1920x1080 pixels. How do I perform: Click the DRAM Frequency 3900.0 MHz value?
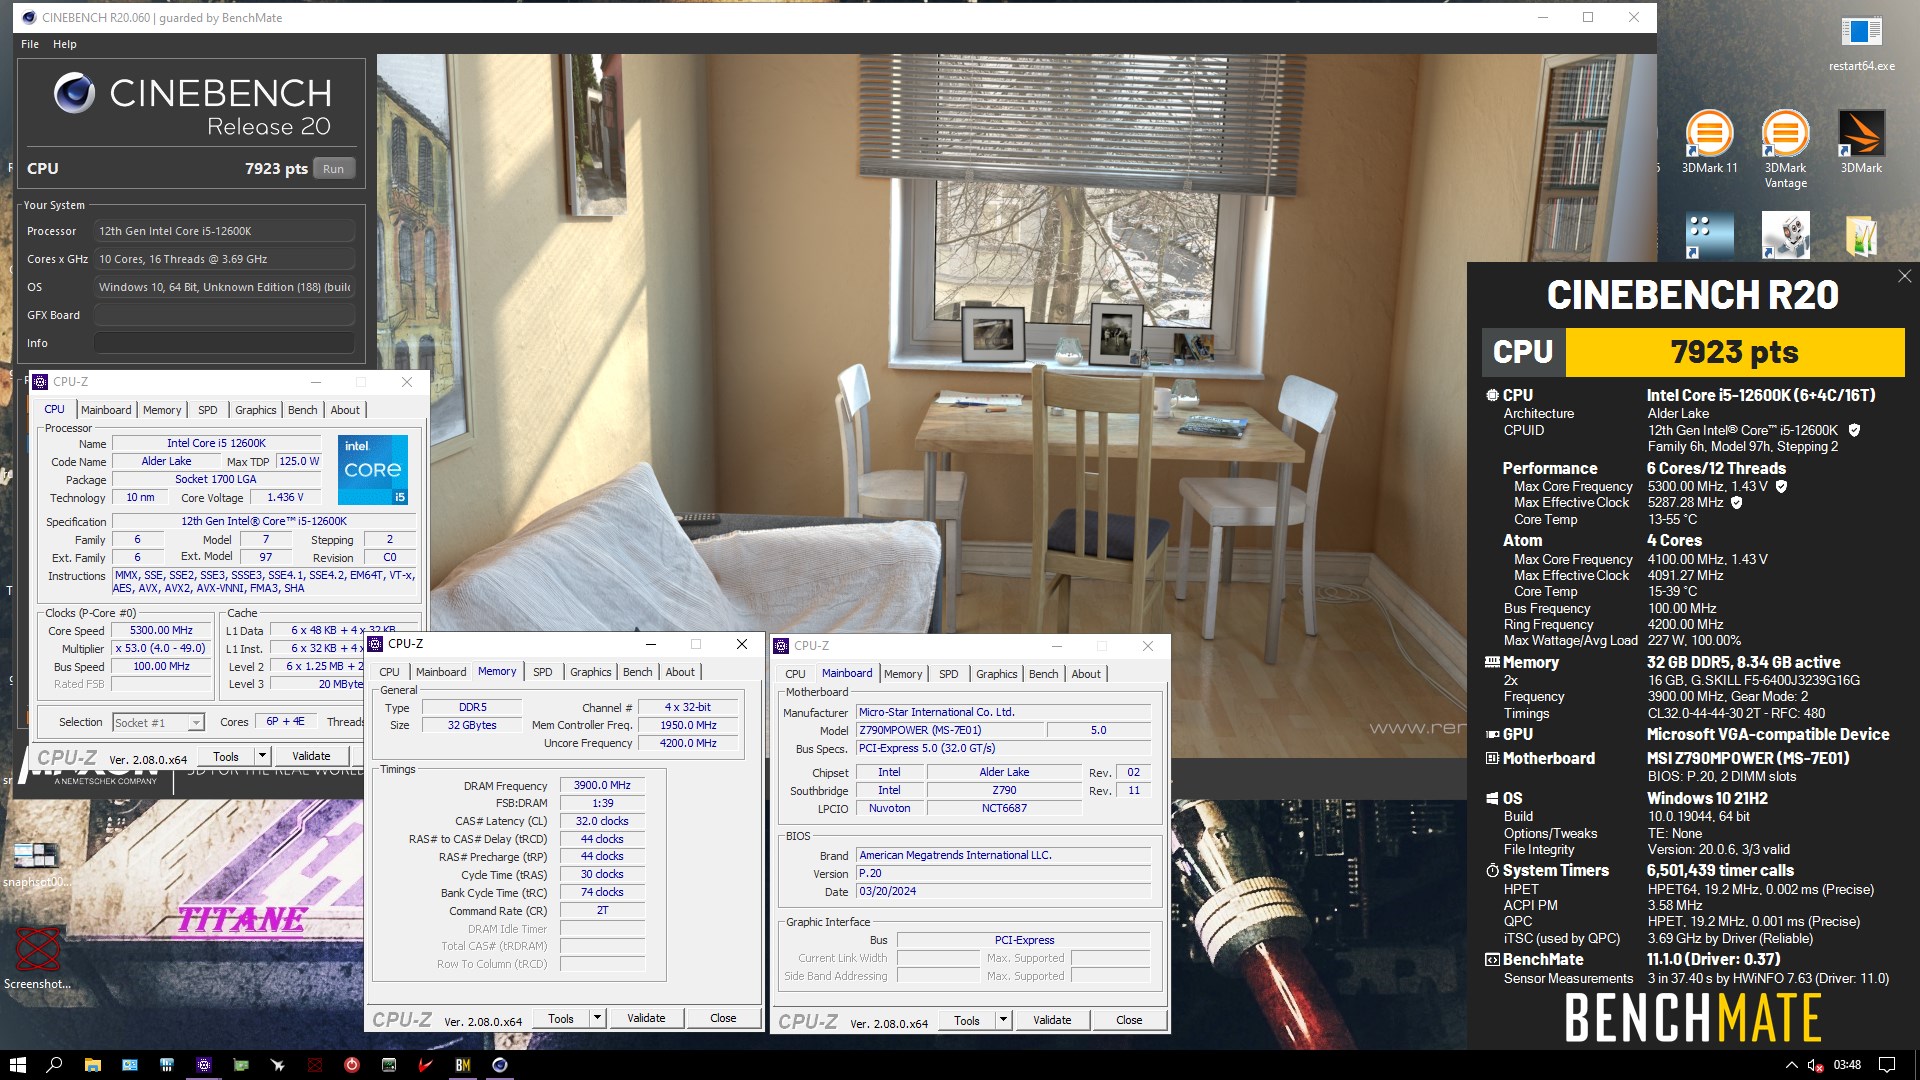click(602, 785)
